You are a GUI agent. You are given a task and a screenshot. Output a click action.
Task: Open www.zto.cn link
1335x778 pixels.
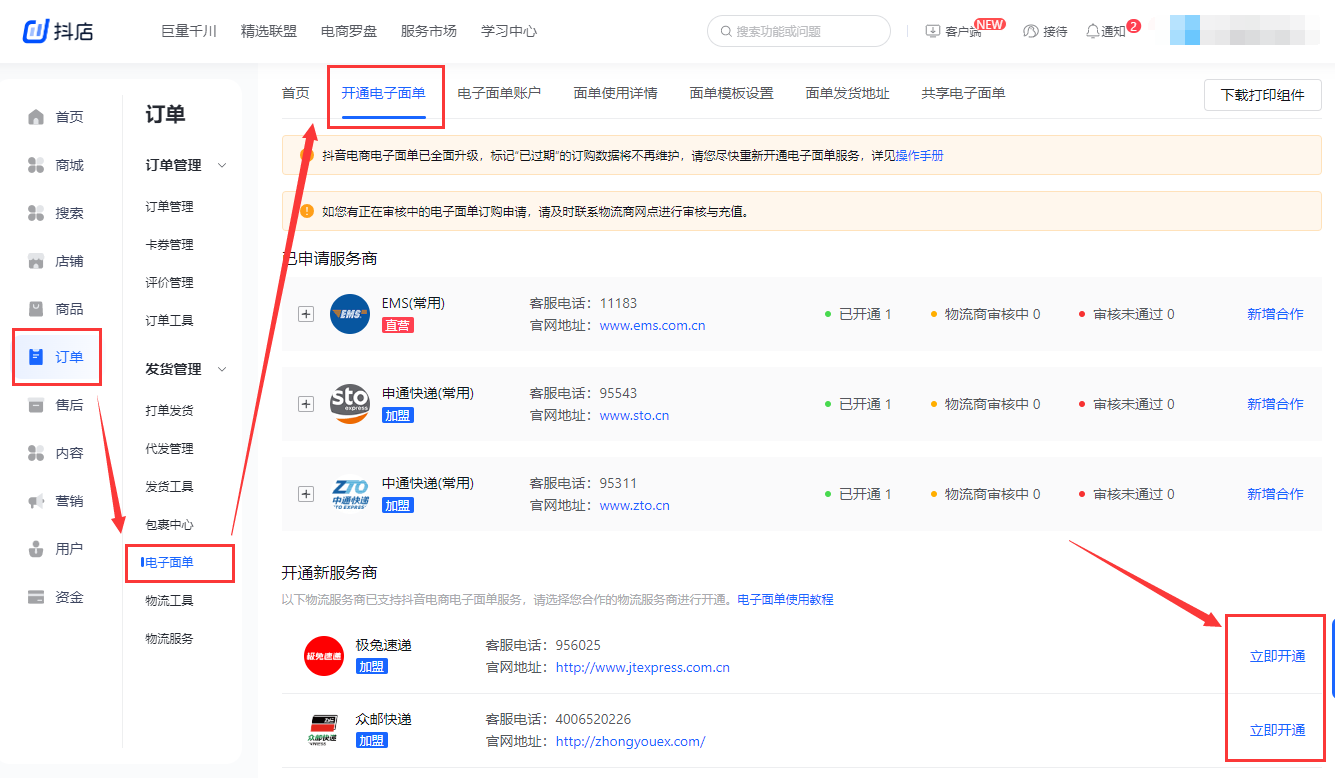[635, 505]
